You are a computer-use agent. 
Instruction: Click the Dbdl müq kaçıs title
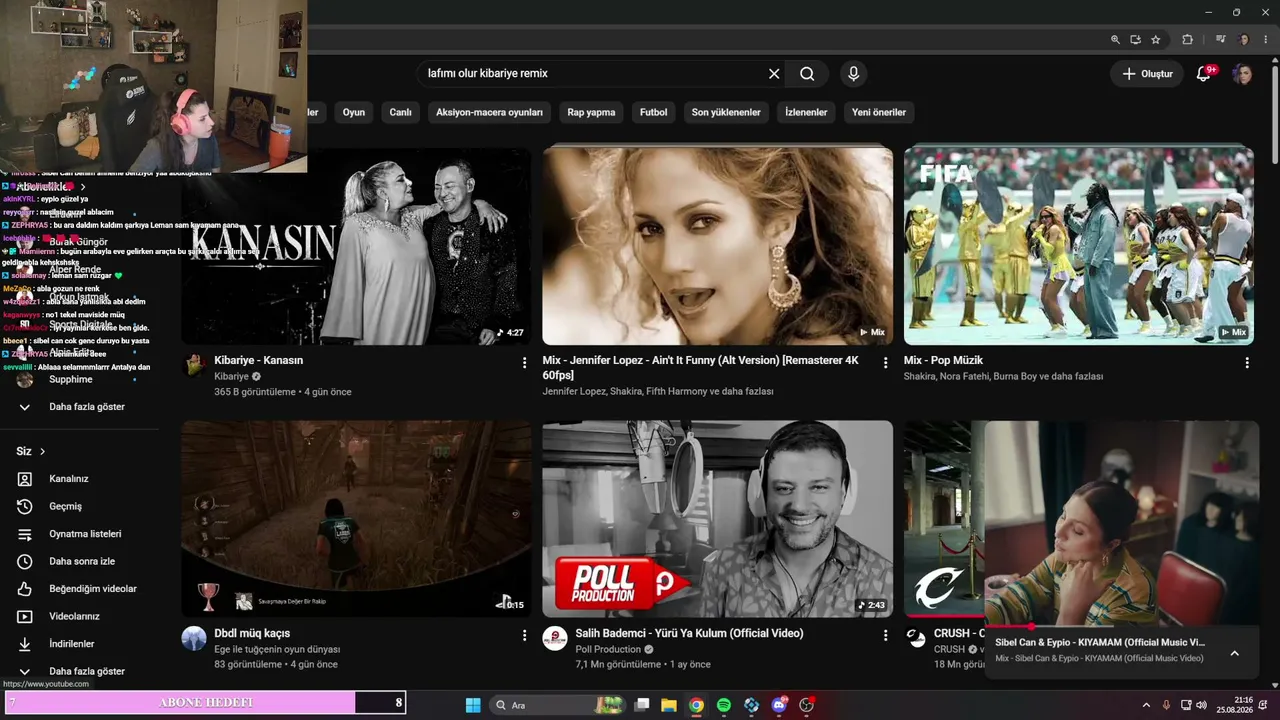pos(252,633)
